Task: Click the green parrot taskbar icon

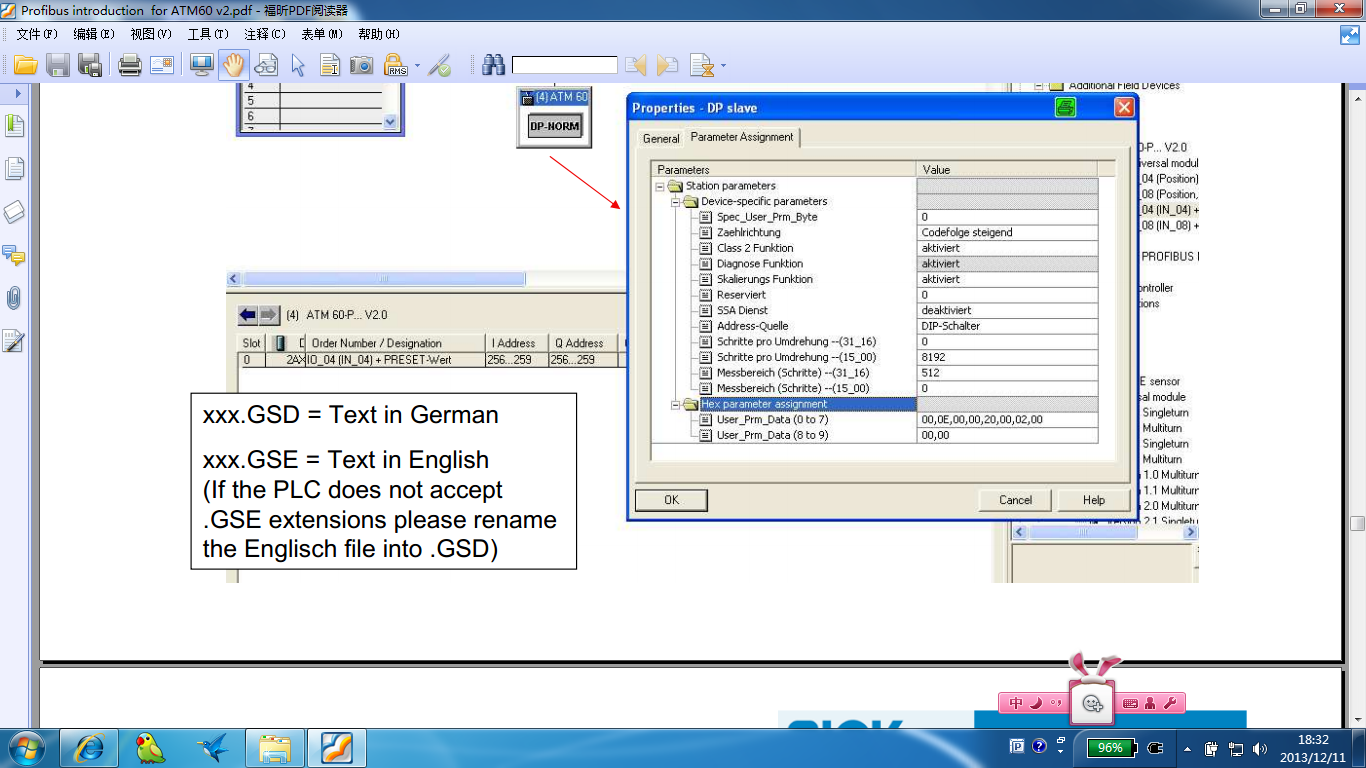Action: pyautogui.click(x=151, y=748)
